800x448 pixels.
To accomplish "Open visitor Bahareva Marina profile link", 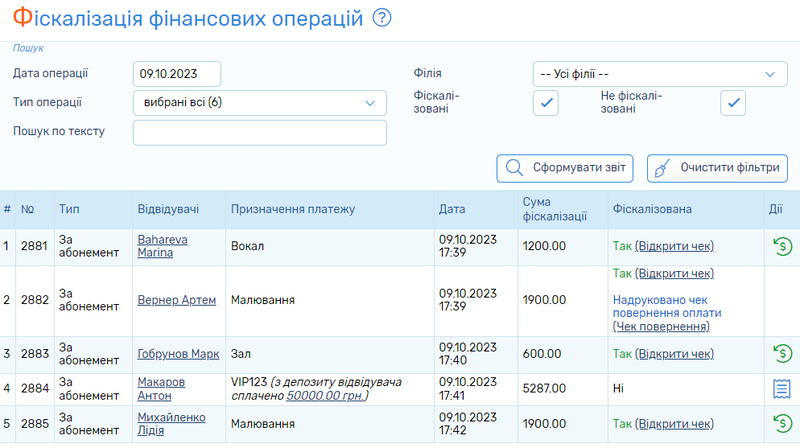I will (x=162, y=246).
